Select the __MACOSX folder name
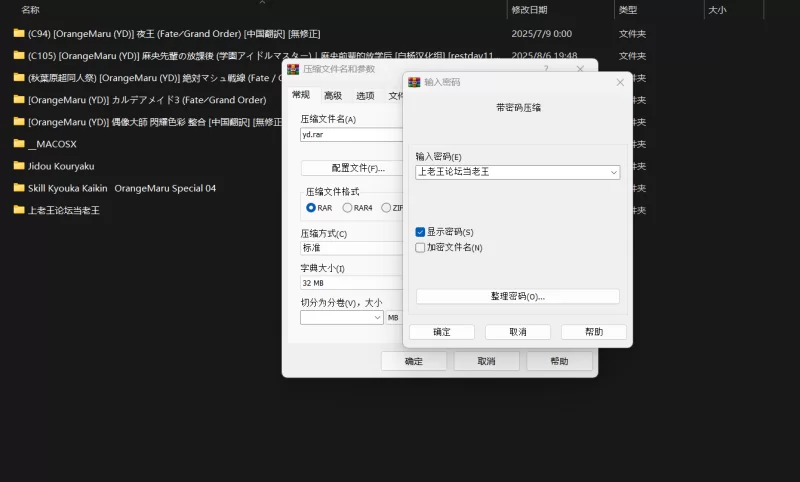The height and width of the screenshot is (482, 800). pyautogui.click(x=52, y=144)
